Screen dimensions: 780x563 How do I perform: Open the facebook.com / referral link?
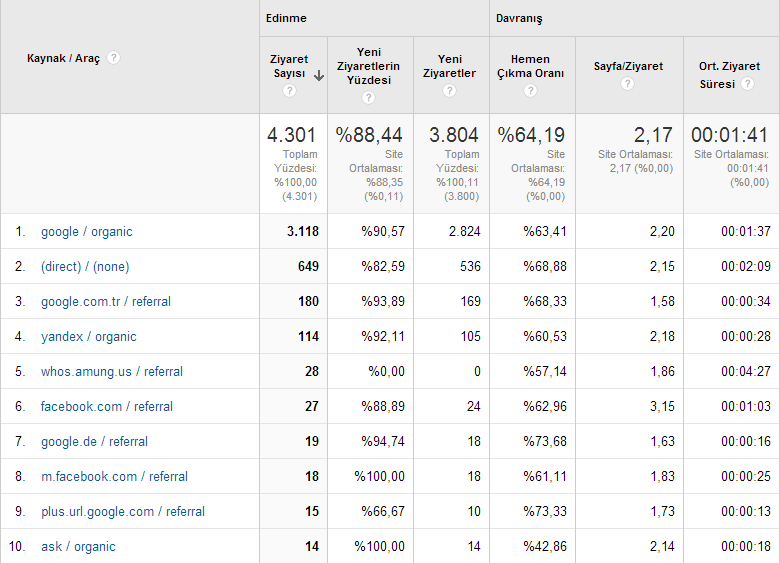(x=107, y=406)
